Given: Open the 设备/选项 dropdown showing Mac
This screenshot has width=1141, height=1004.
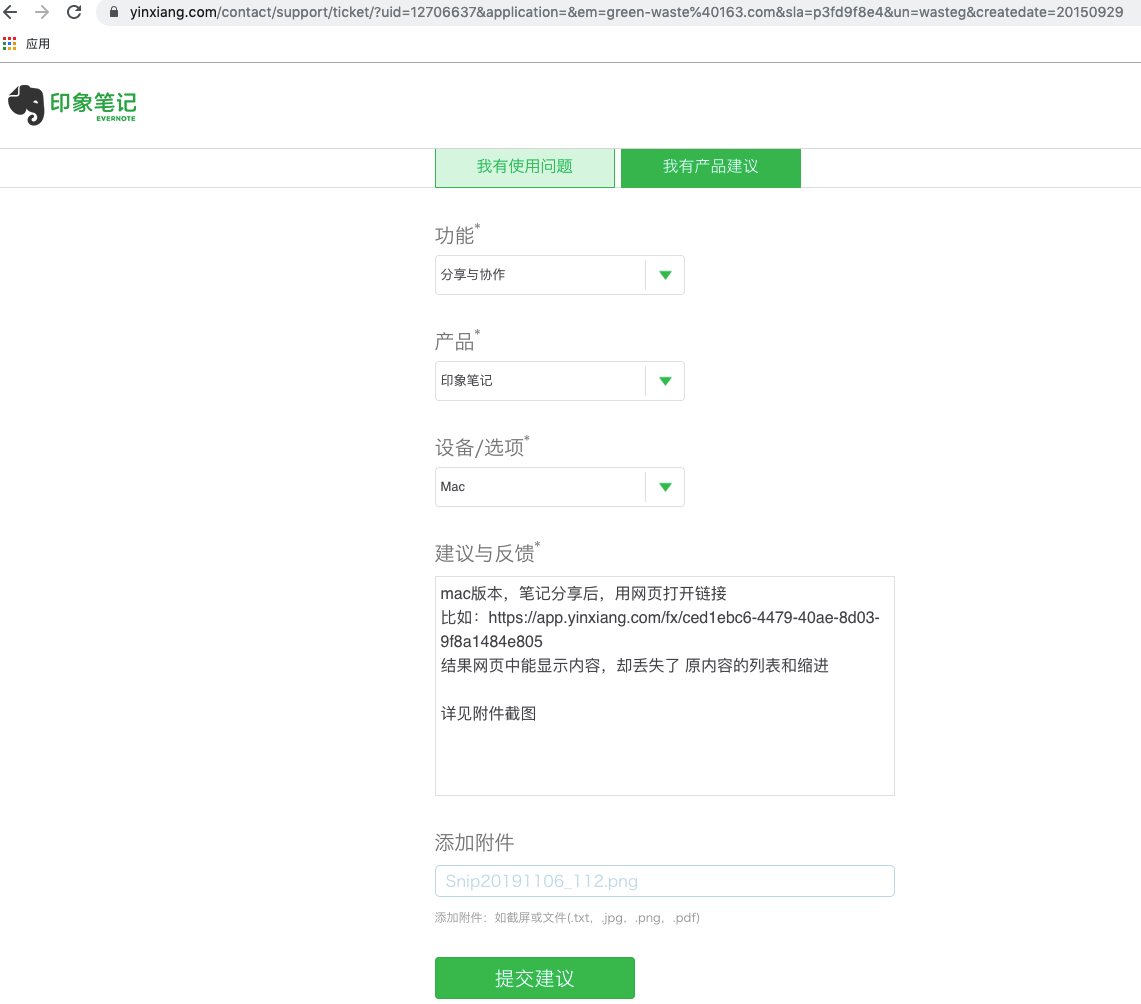Looking at the screenshot, I should point(560,487).
